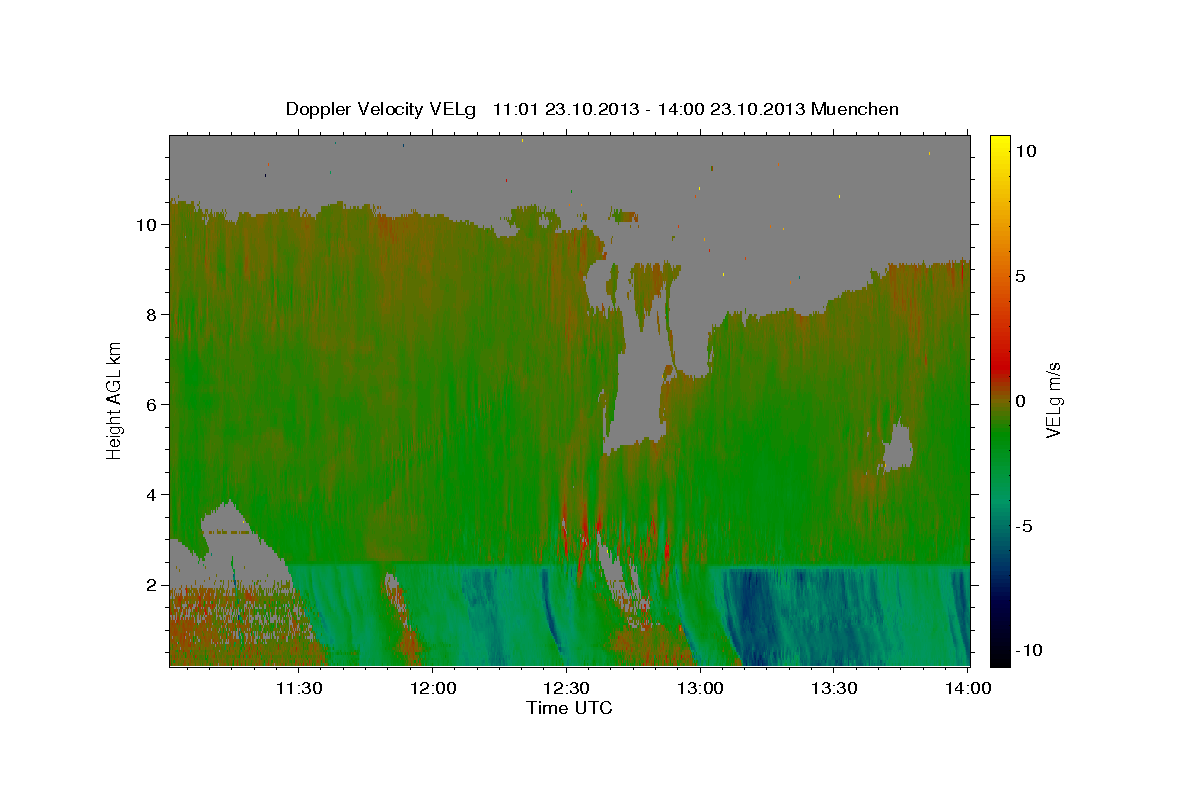
Task: Click the 'Height AGL km' axis title
Action: 115,399
